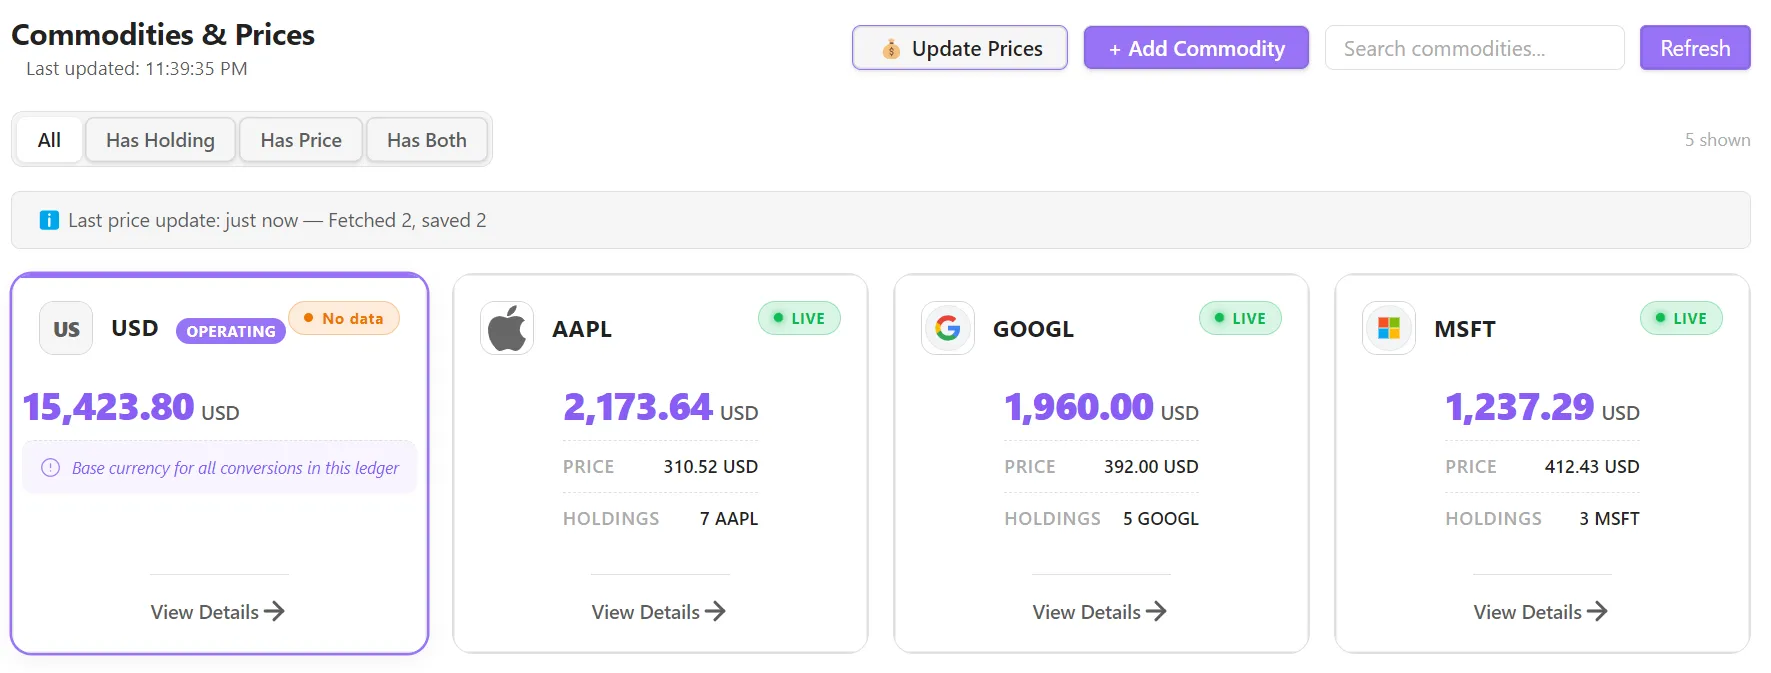Click the LIVE badge on MSFT card
Screen dimensions: 1771x673
click(x=1681, y=318)
